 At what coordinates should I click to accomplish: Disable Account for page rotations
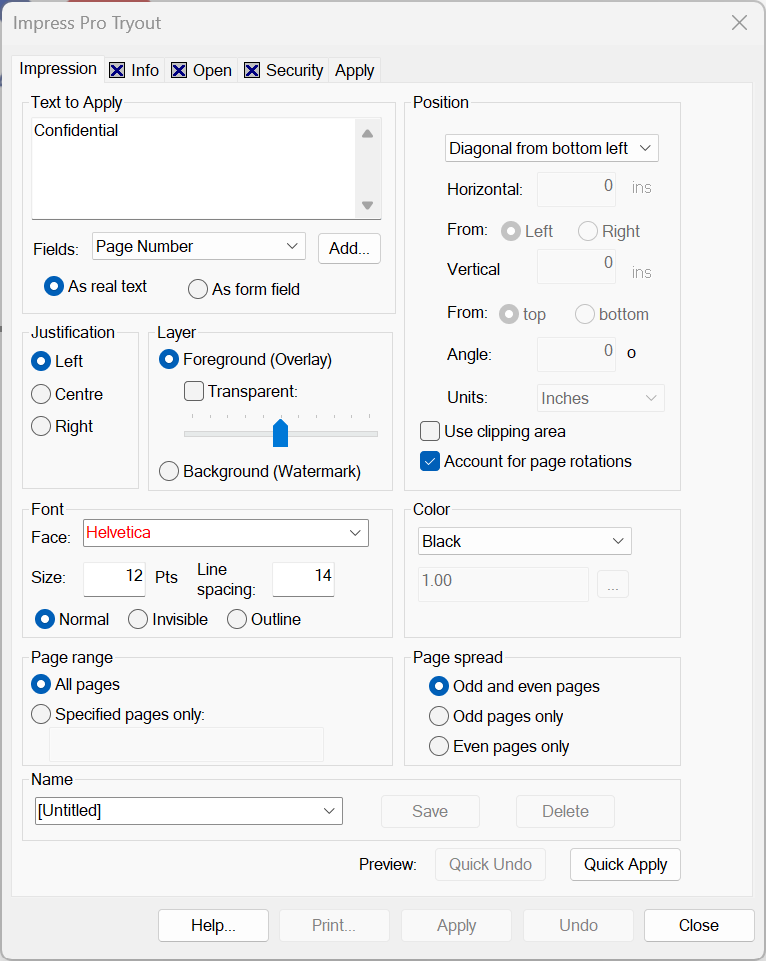430,462
